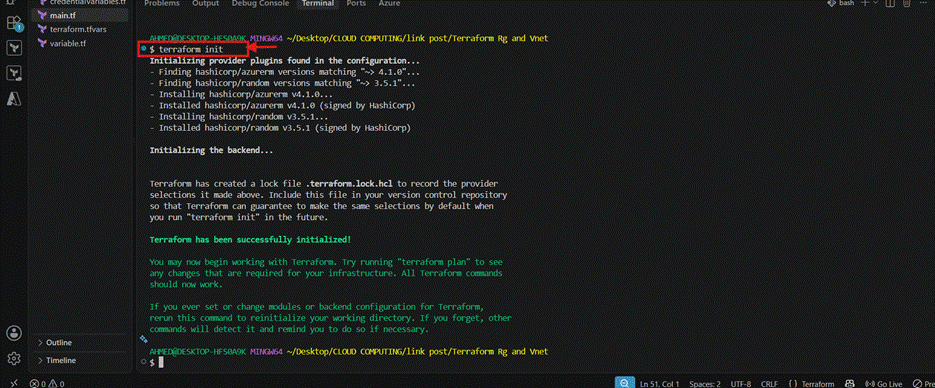Click the 'terraform init' command text
The width and height of the screenshot is (935, 388).
[191, 49]
